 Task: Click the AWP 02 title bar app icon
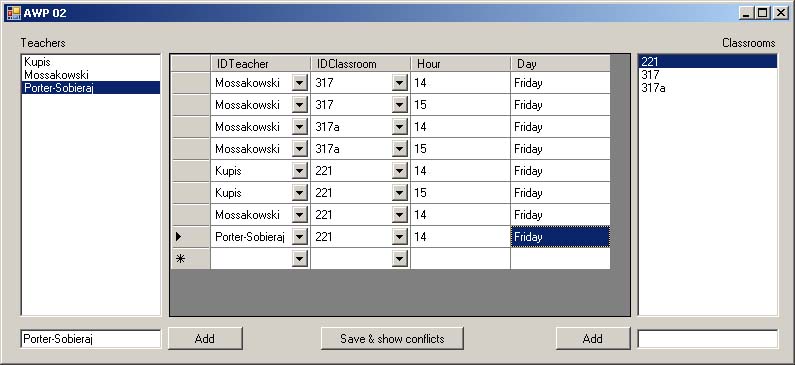click(x=13, y=13)
